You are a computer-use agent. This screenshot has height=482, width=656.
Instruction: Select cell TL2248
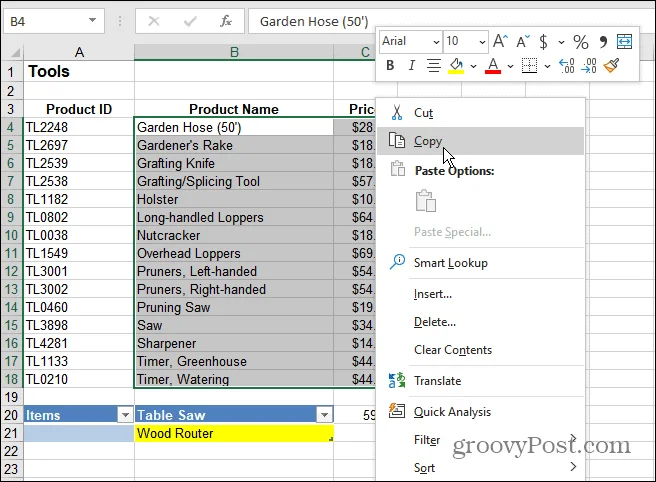[79, 127]
